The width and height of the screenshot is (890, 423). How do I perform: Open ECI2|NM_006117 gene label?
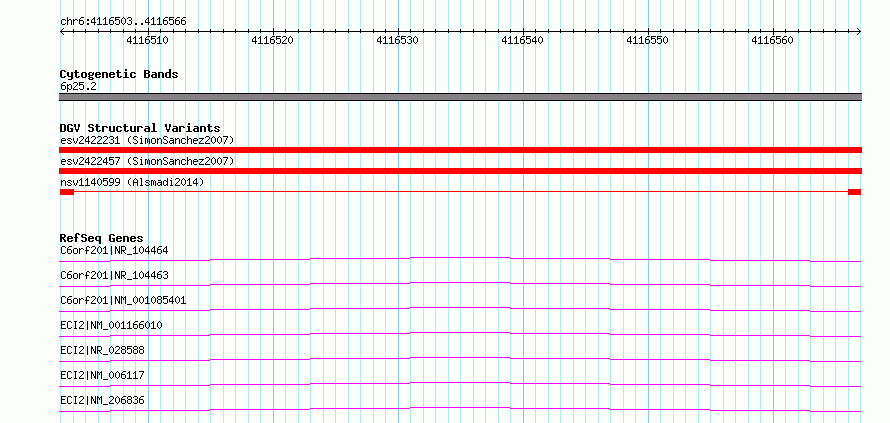(102, 375)
